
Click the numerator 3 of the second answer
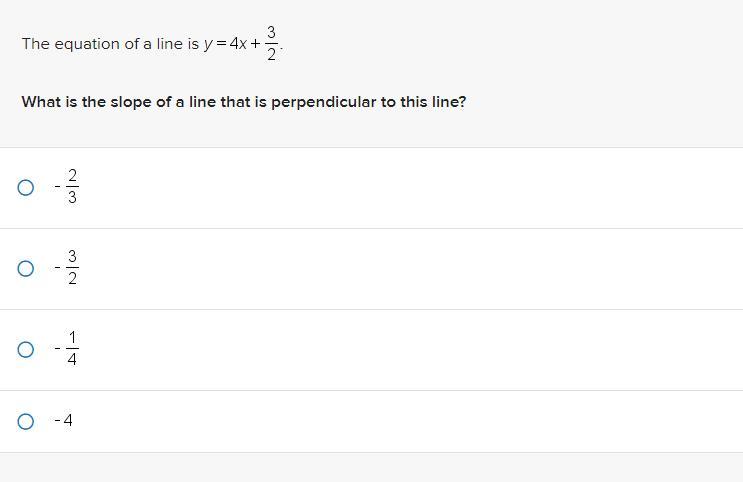coord(72,257)
